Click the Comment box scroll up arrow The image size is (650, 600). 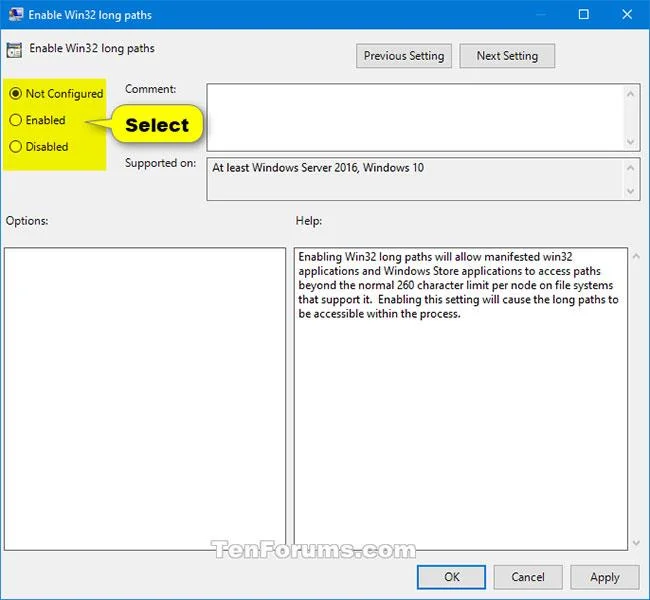point(631,94)
